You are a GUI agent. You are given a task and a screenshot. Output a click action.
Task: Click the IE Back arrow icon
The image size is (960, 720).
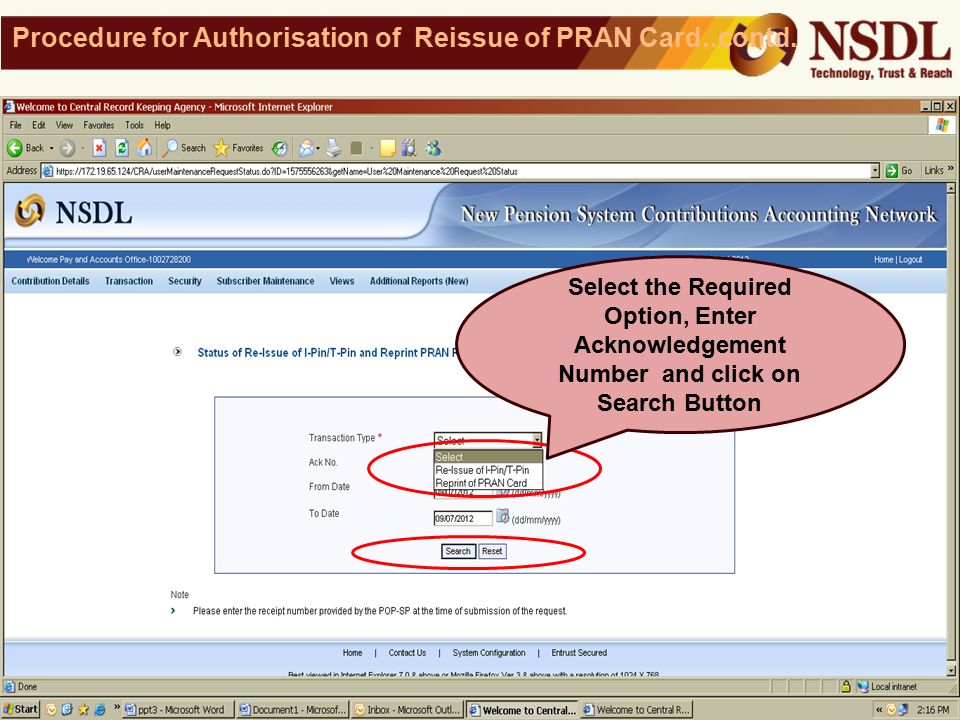(x=15, y=148)
